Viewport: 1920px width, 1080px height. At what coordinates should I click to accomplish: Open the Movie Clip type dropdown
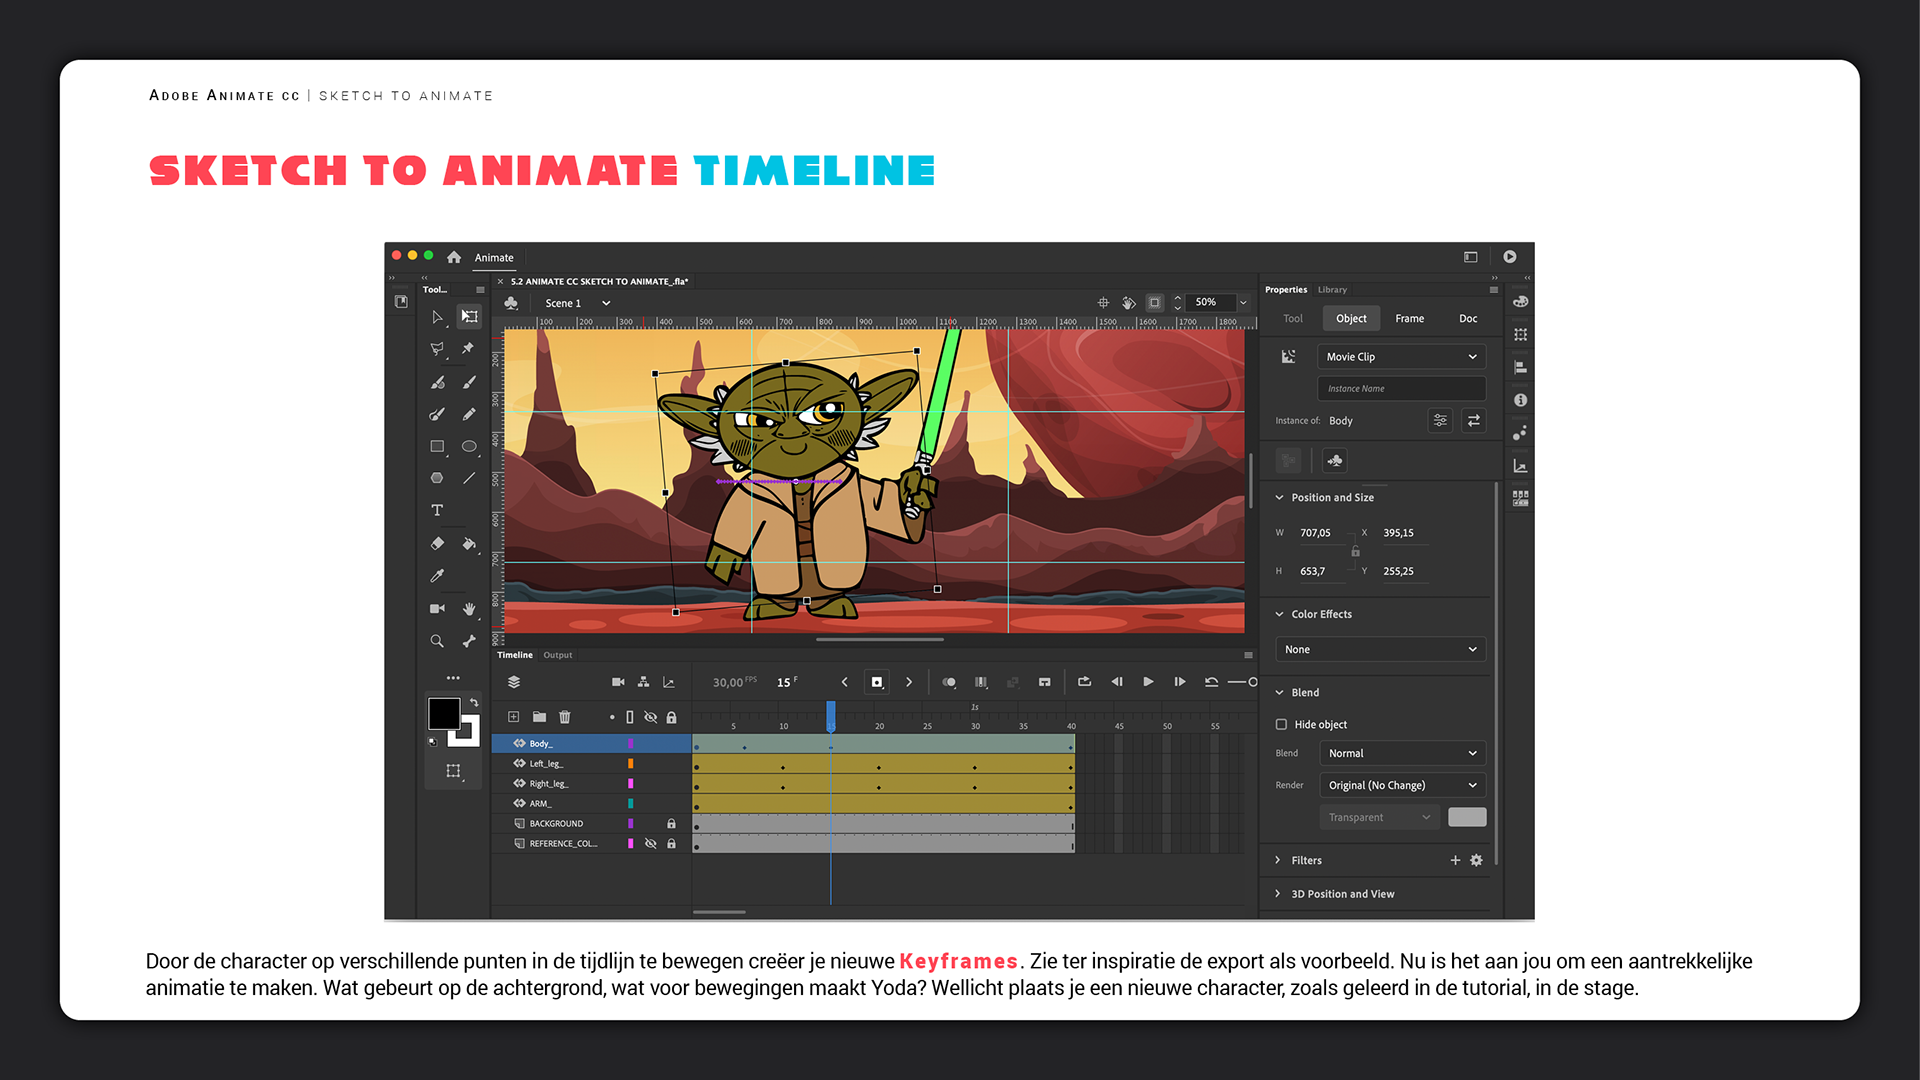(x=1400, y=357)
